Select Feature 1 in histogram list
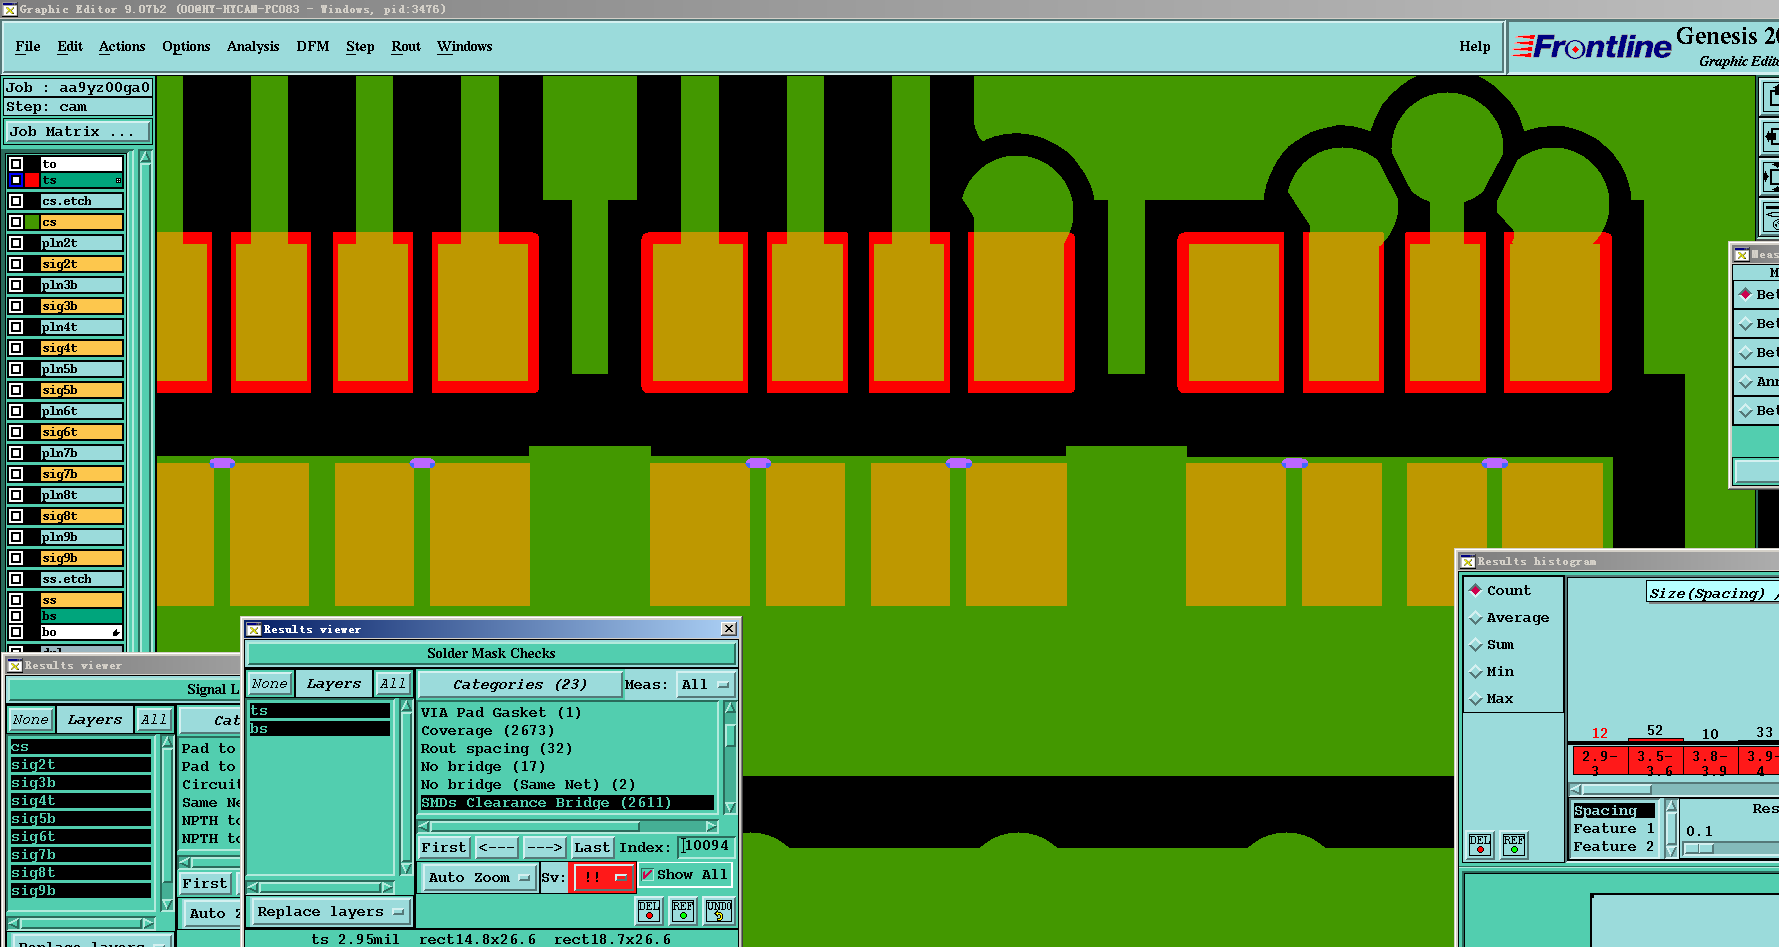The image size is (1779, 947). [1614, 829]
